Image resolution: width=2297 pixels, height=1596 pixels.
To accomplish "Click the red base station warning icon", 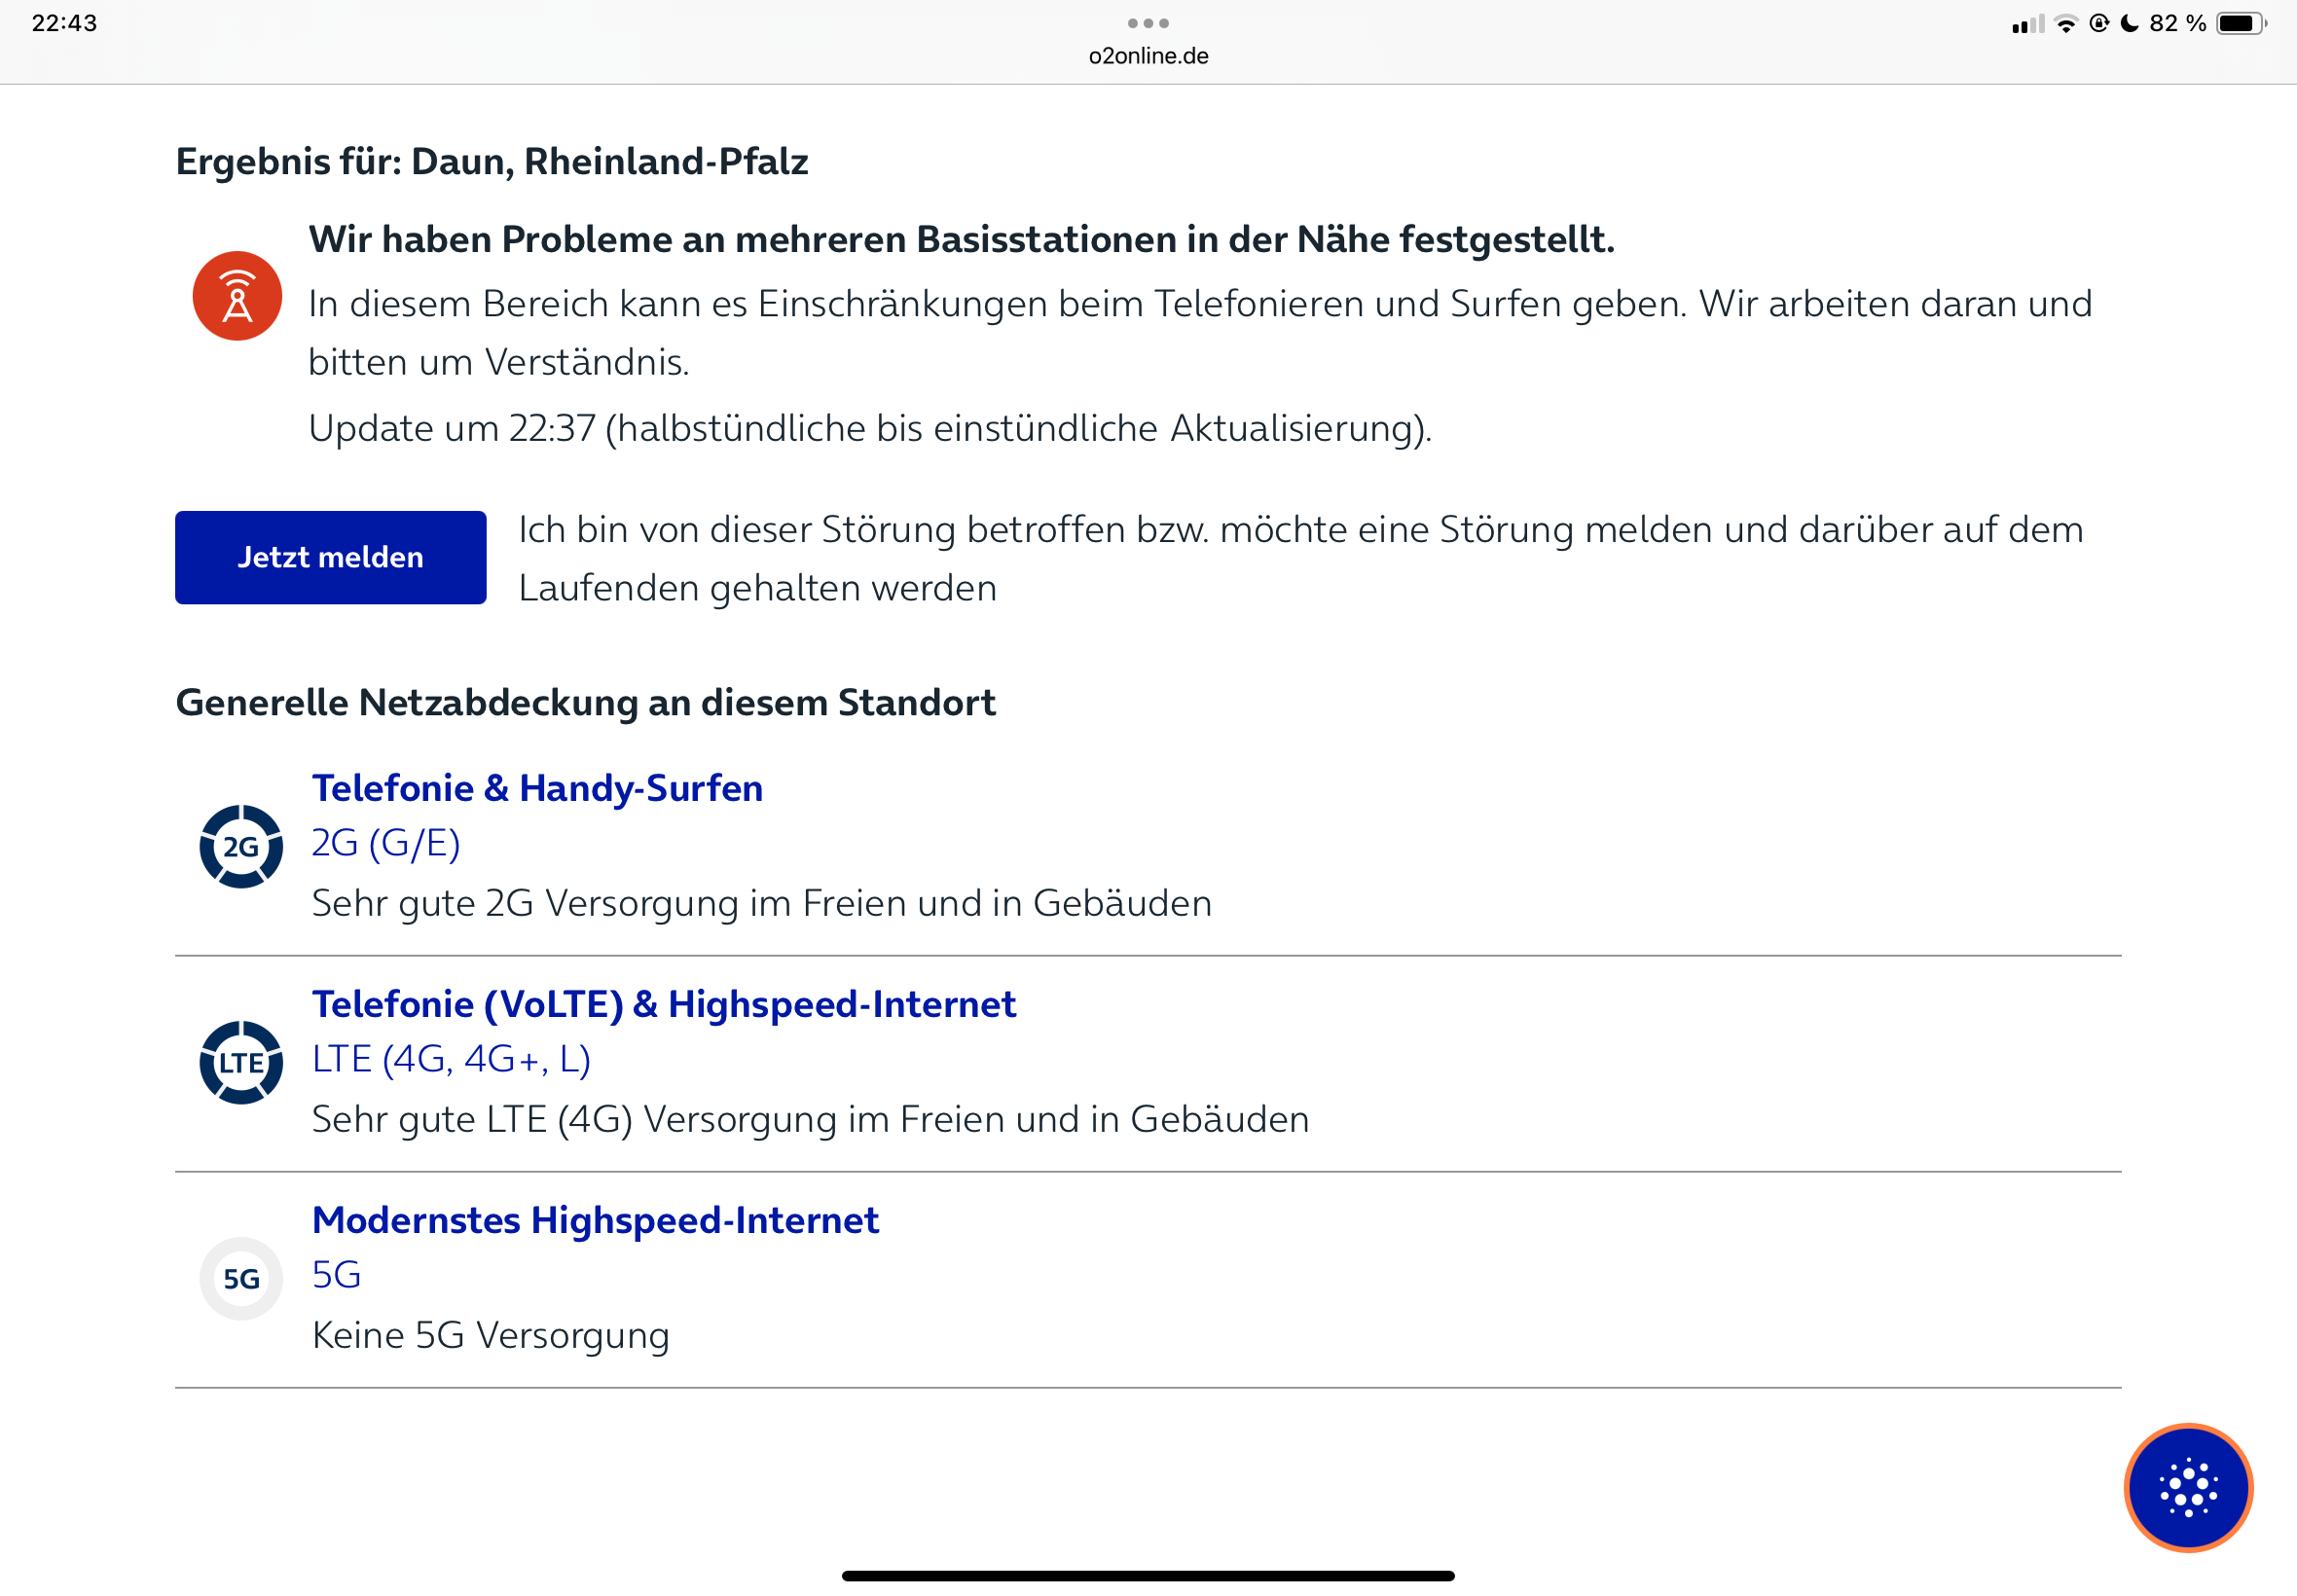I will [237, 296].
